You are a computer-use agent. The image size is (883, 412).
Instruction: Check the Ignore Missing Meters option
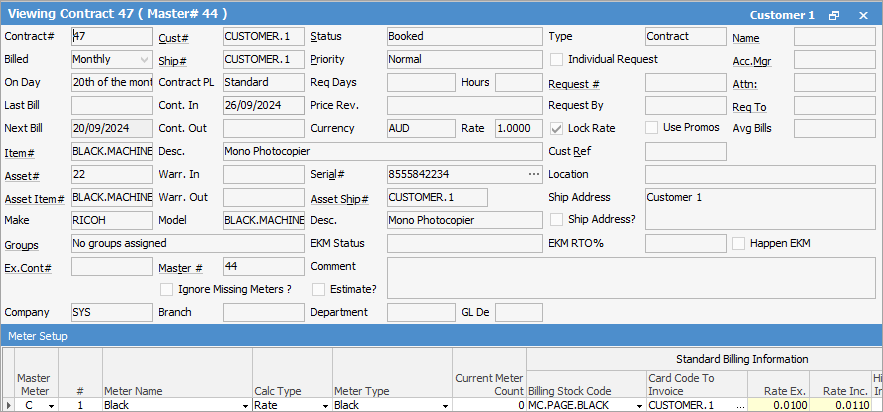pyautogui.click(x=166, y=289)
